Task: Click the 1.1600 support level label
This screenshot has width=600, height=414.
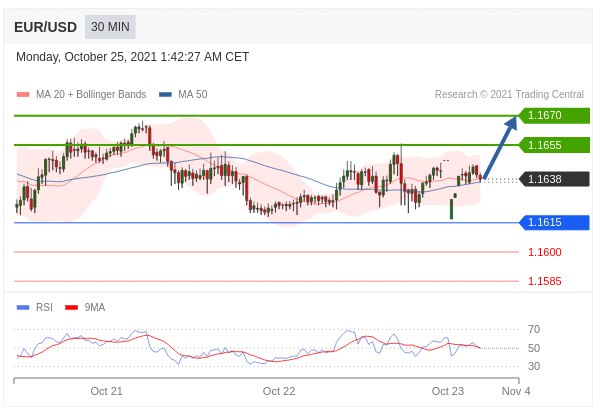Action: pyautogui.click(x=545, y=252)
